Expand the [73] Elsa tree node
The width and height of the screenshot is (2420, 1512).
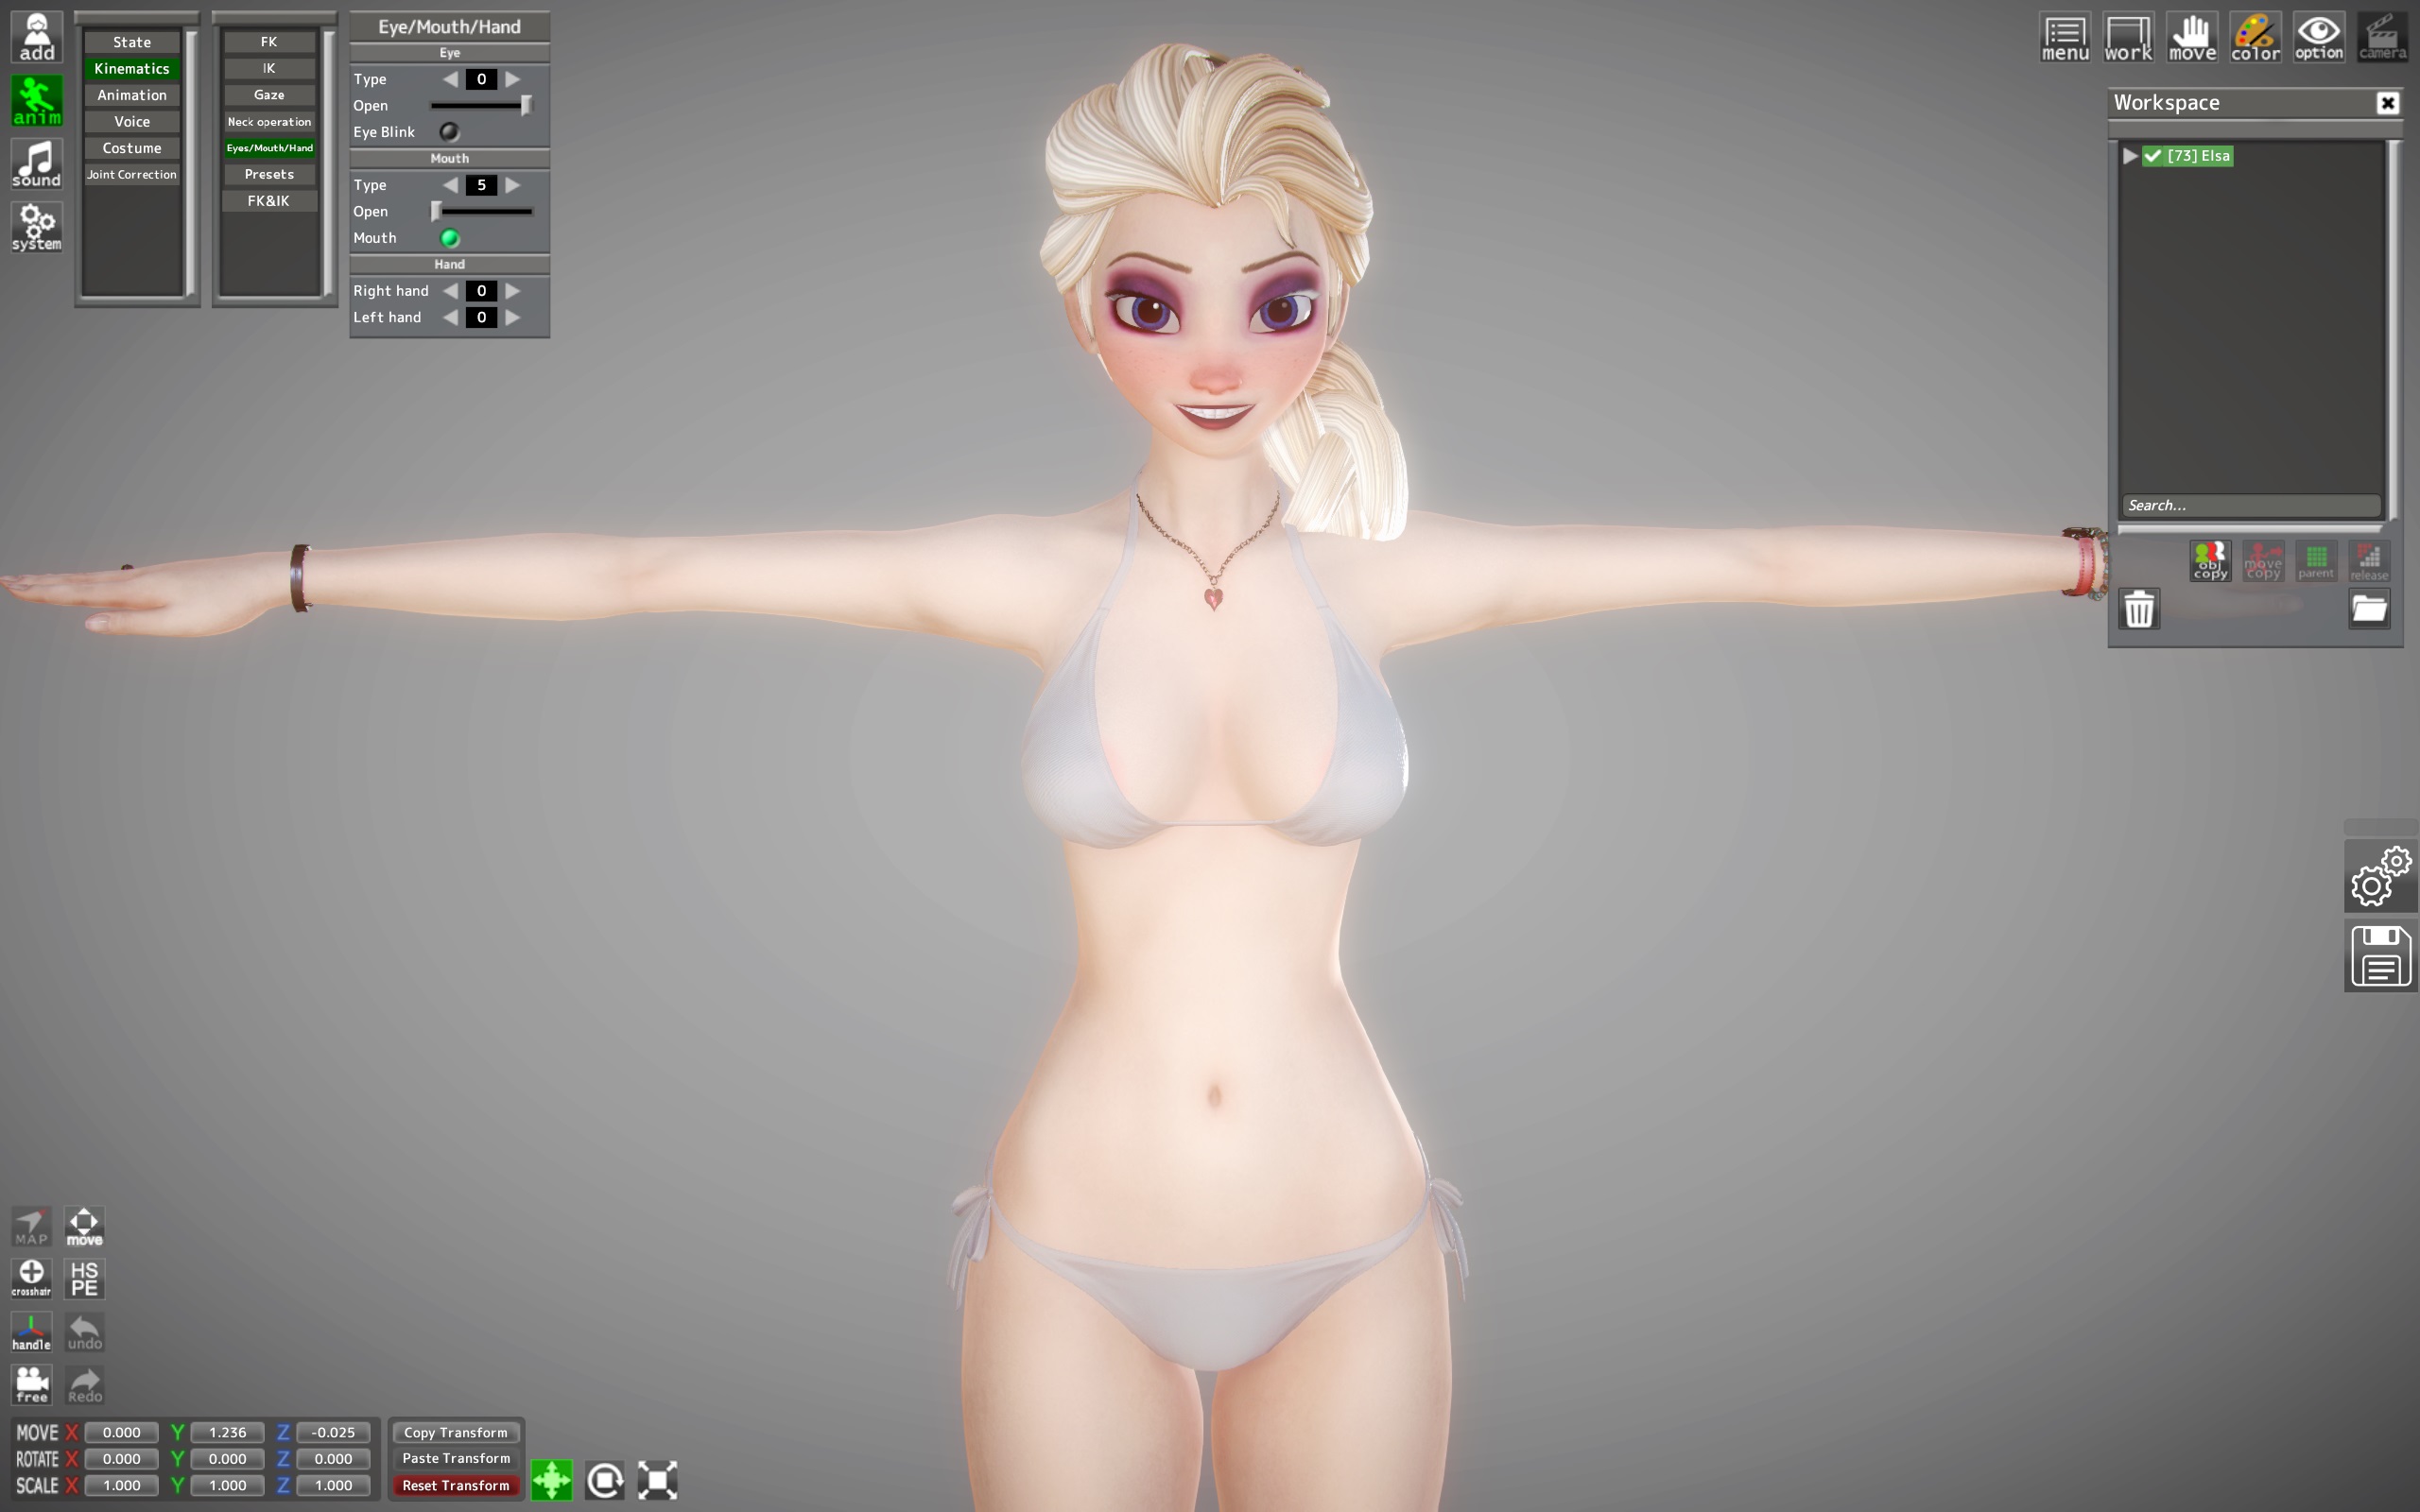click(x=2129, y=156)
